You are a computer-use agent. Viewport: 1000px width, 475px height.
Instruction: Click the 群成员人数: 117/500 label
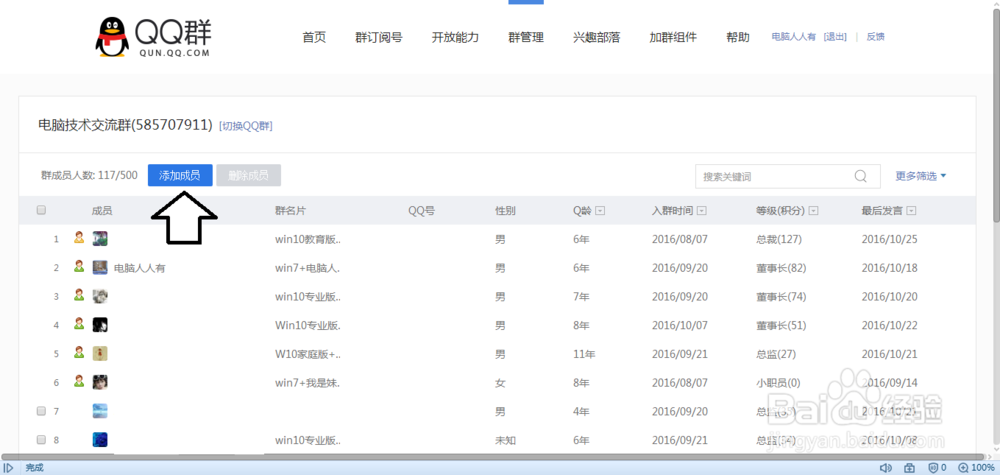point(89,175)
